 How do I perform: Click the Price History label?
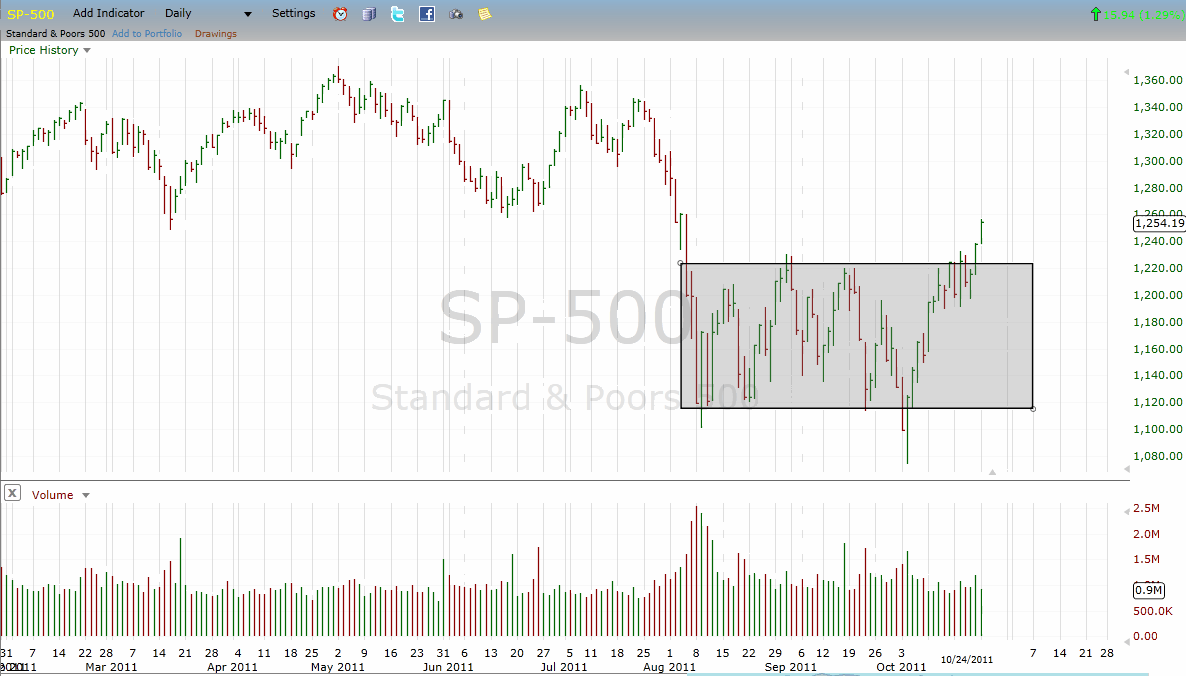[x=44, y=50]
